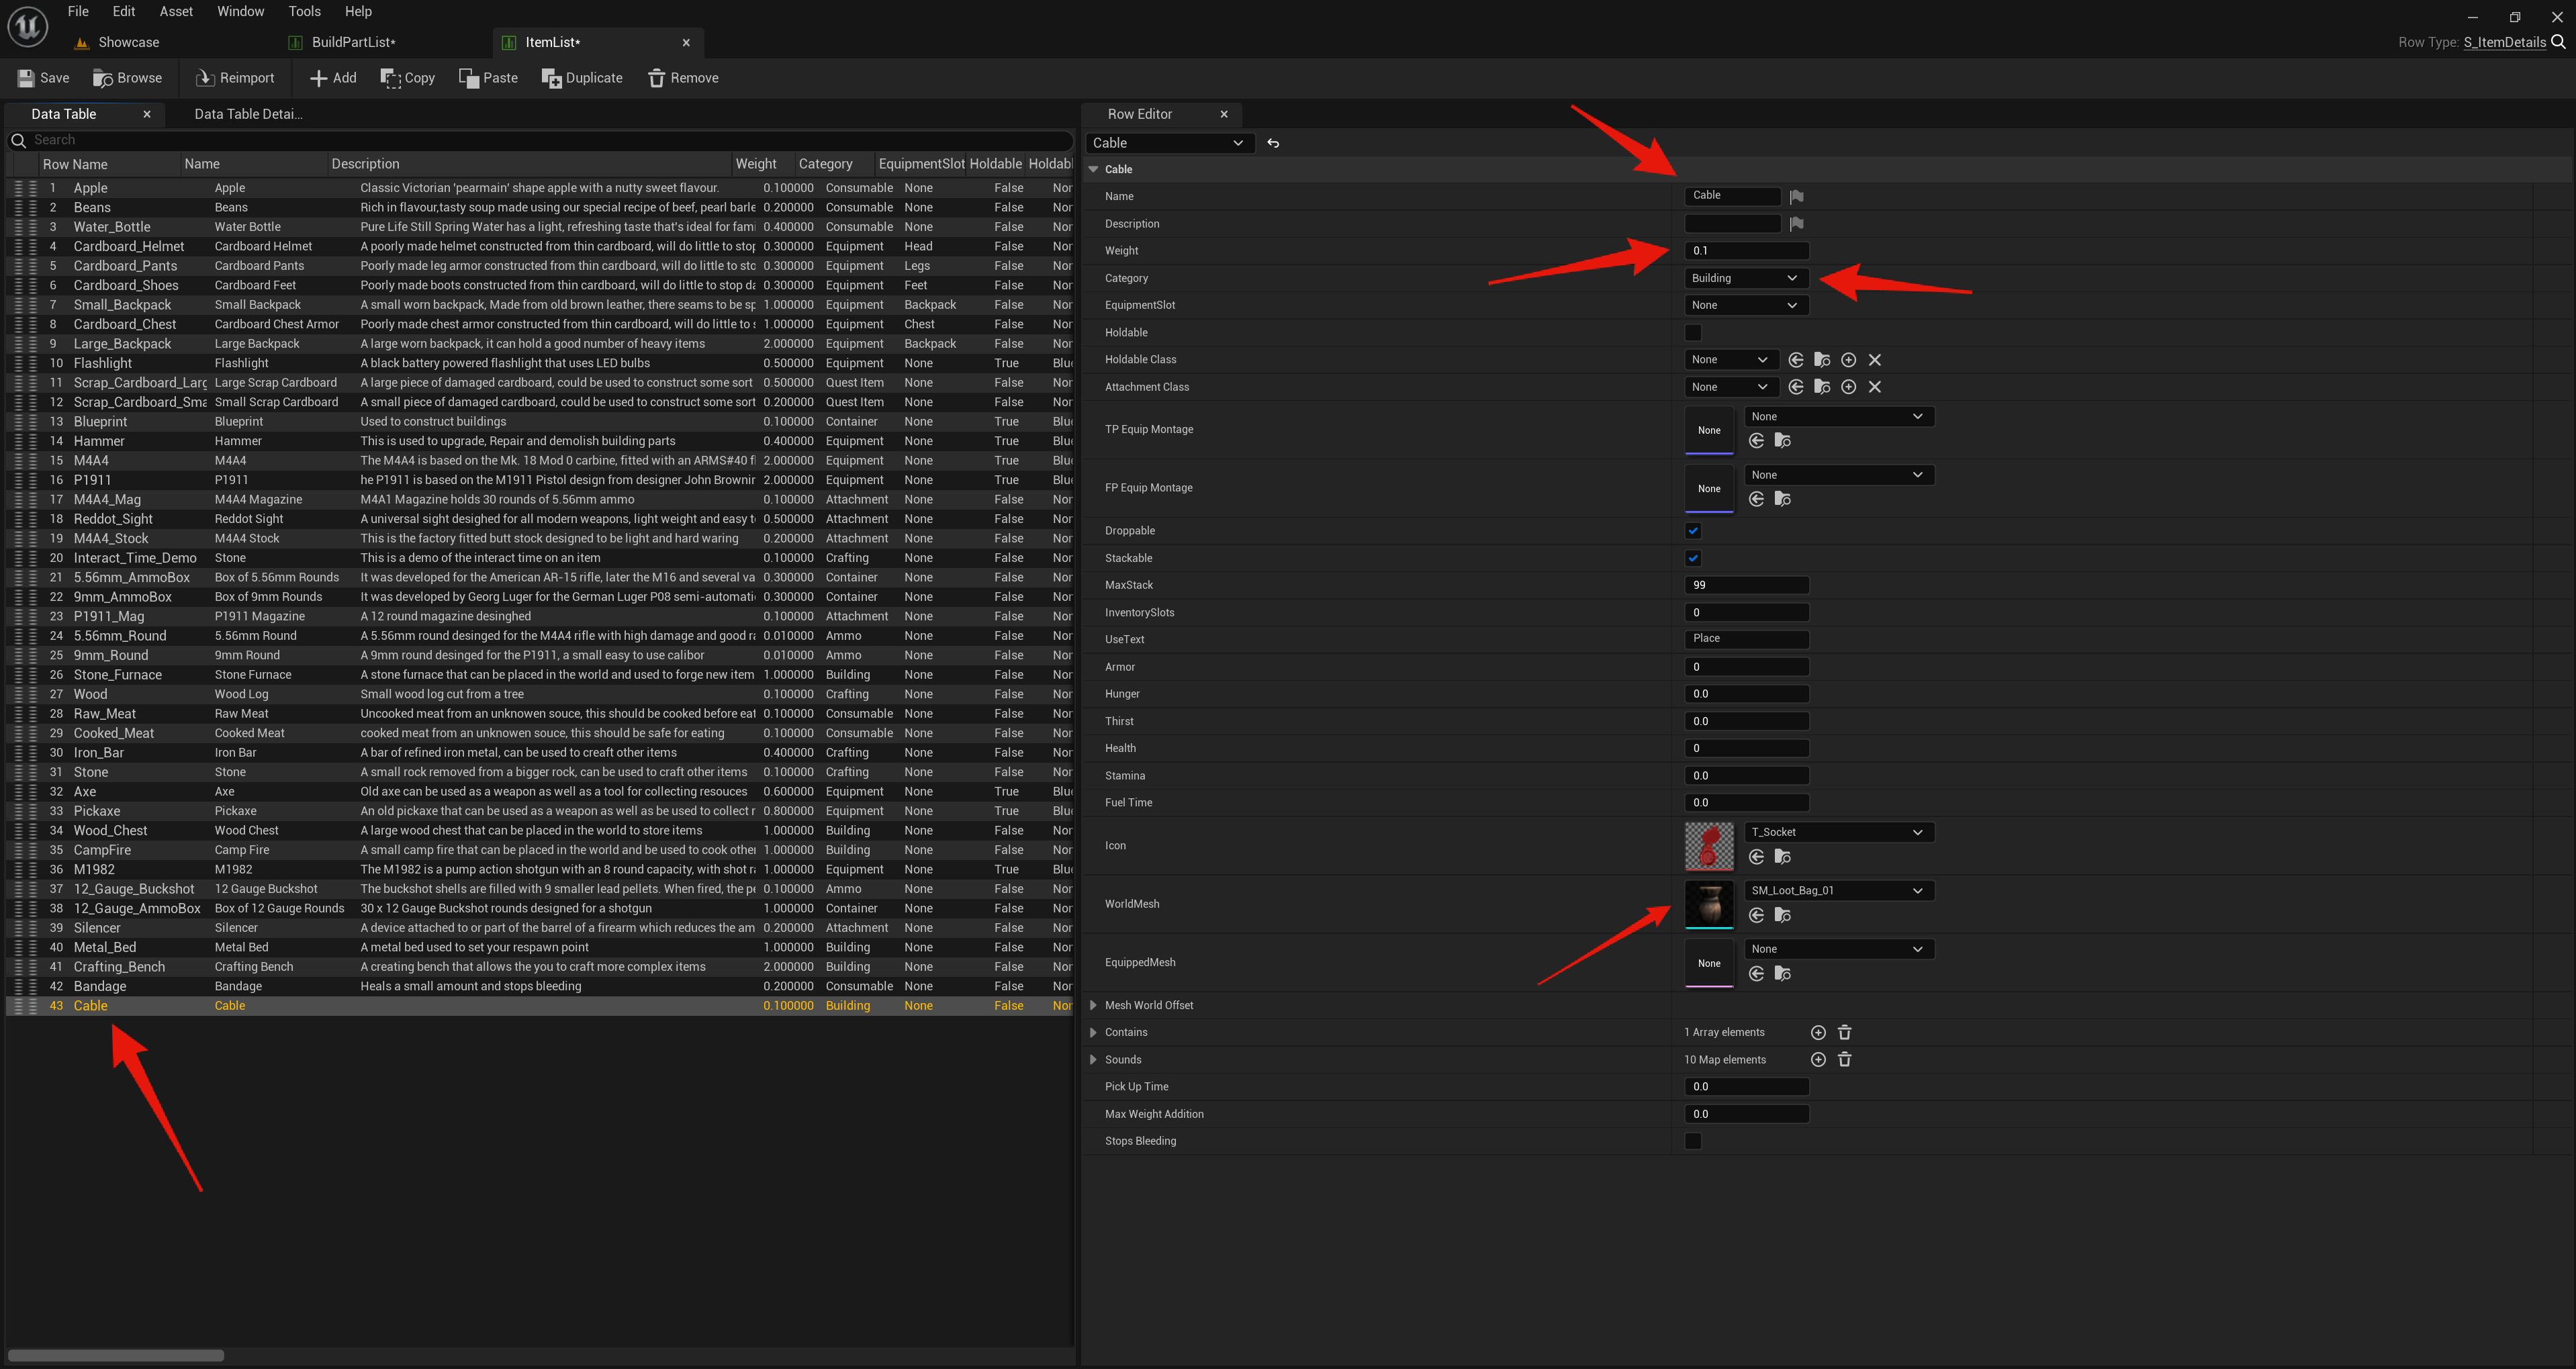Uncheck the Droppable checkbox
Image resolution: width=2576 pixels, height=1369 pixels.
1693,531
